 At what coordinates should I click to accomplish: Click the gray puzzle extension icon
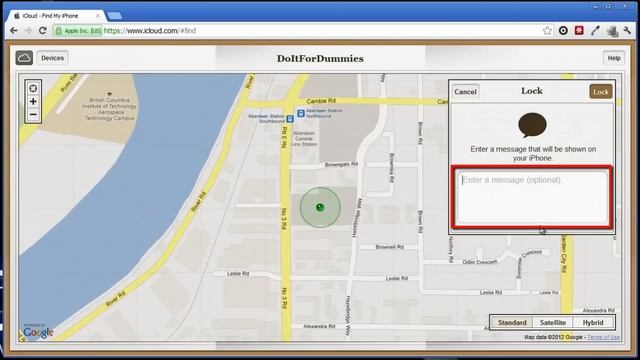pos(612,31)
